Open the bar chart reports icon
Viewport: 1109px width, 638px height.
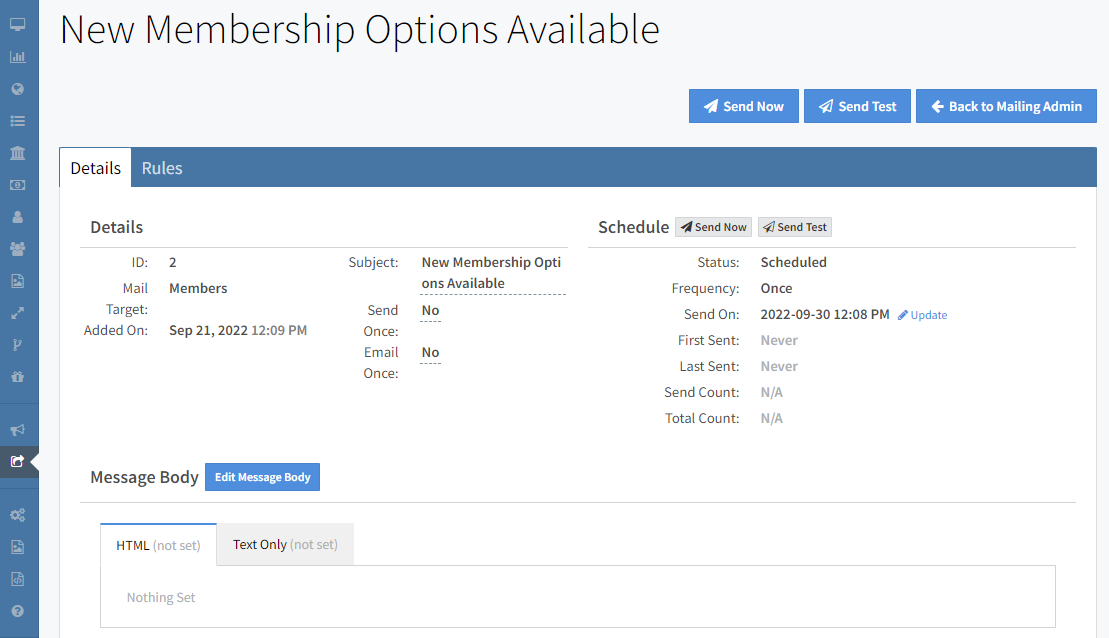pos(17,57)
